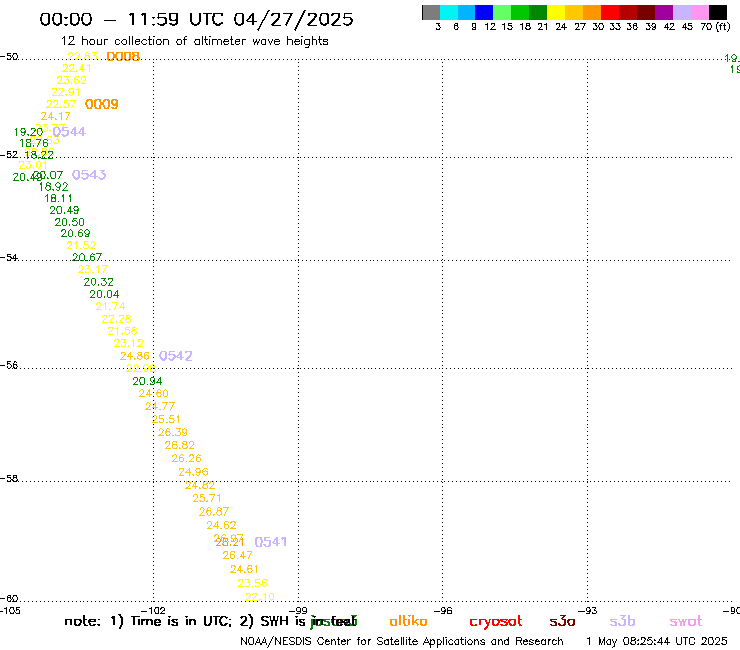
Task: Select the pure blue legend swatch above 12
Action: pos(484,12)
